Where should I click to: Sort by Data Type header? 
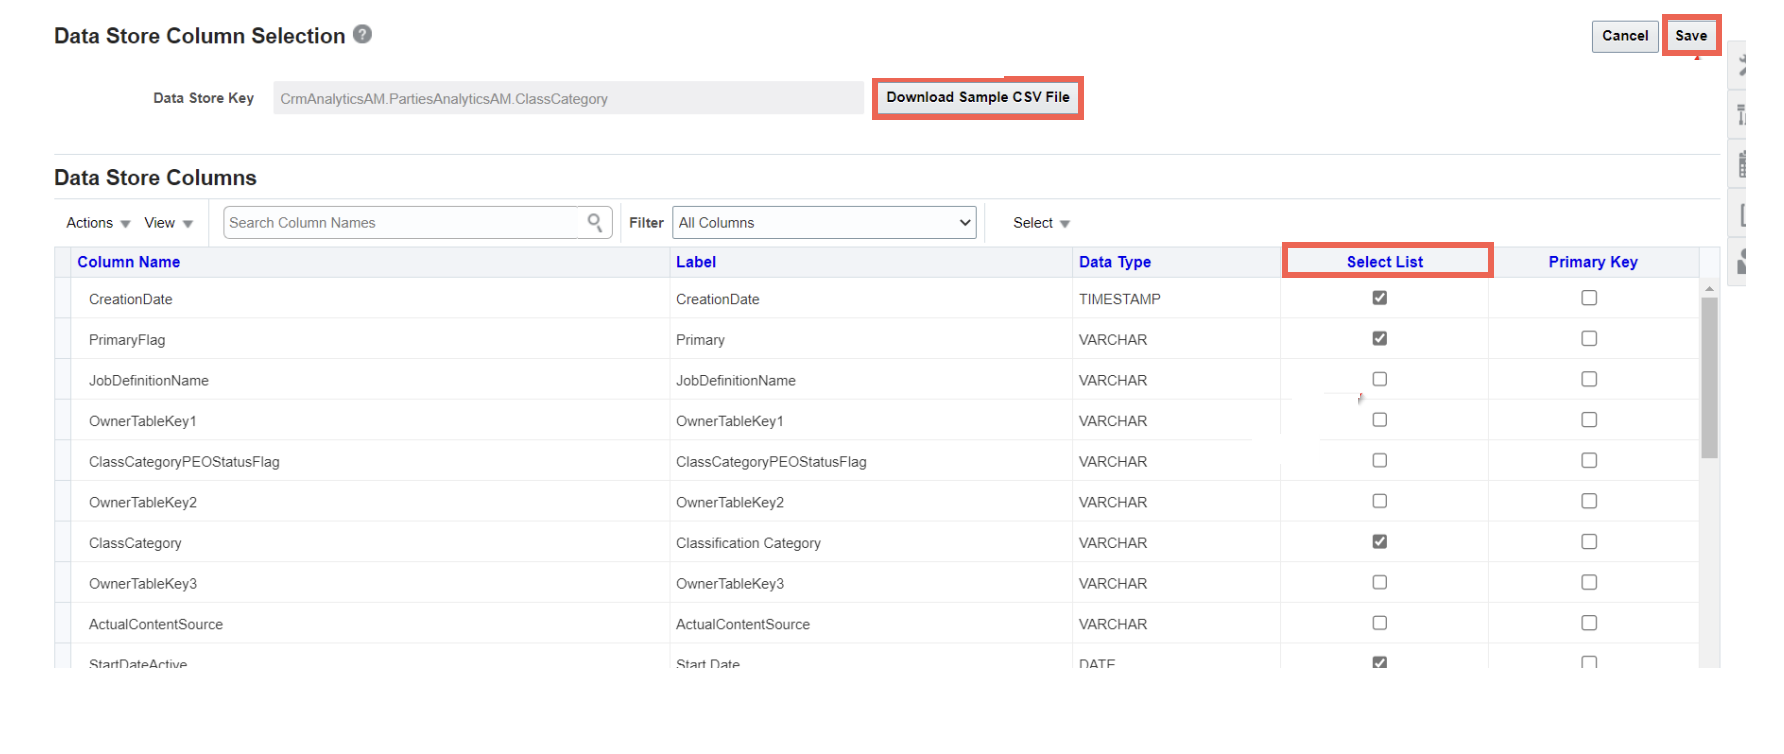tap(1115, 262)
